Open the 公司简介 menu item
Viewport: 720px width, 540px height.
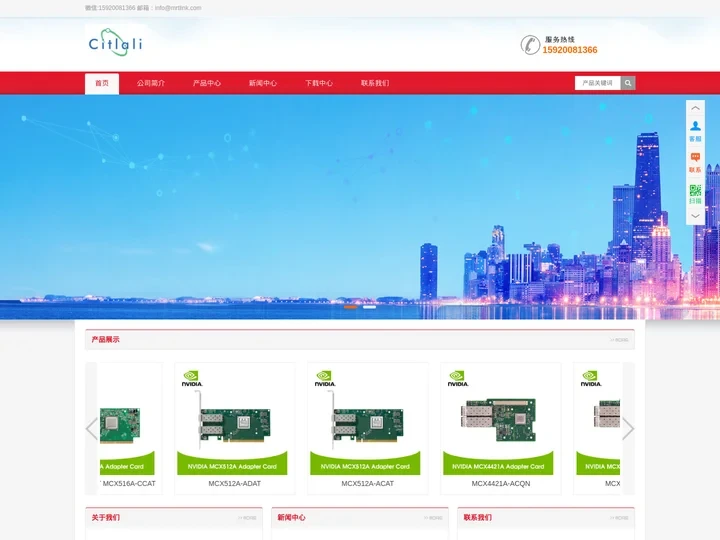151,83
